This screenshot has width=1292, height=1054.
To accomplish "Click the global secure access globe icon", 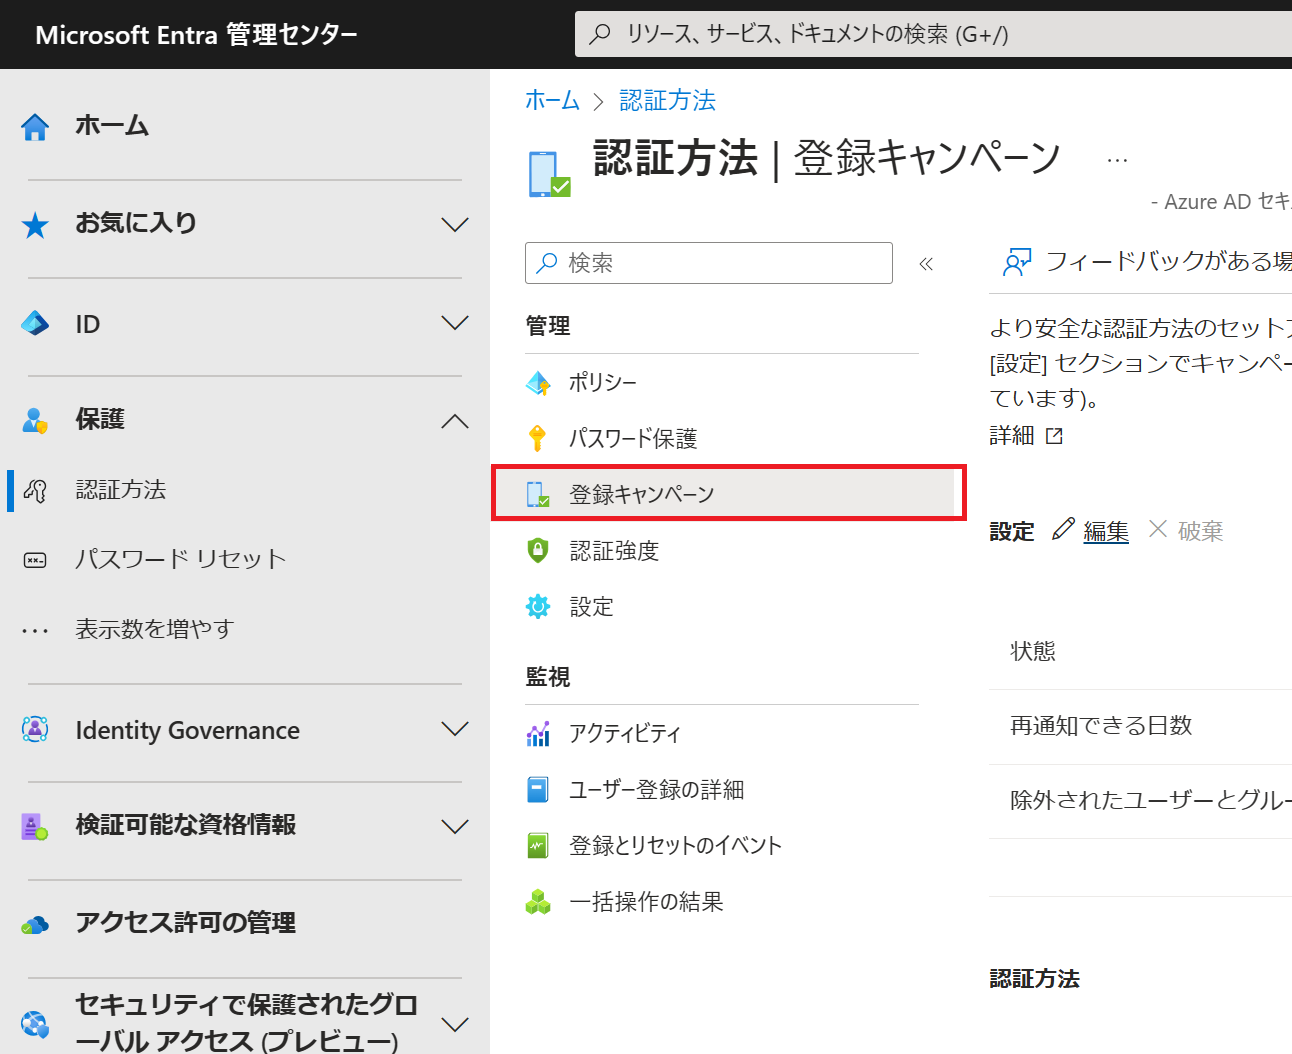I will click(35, 1023).
